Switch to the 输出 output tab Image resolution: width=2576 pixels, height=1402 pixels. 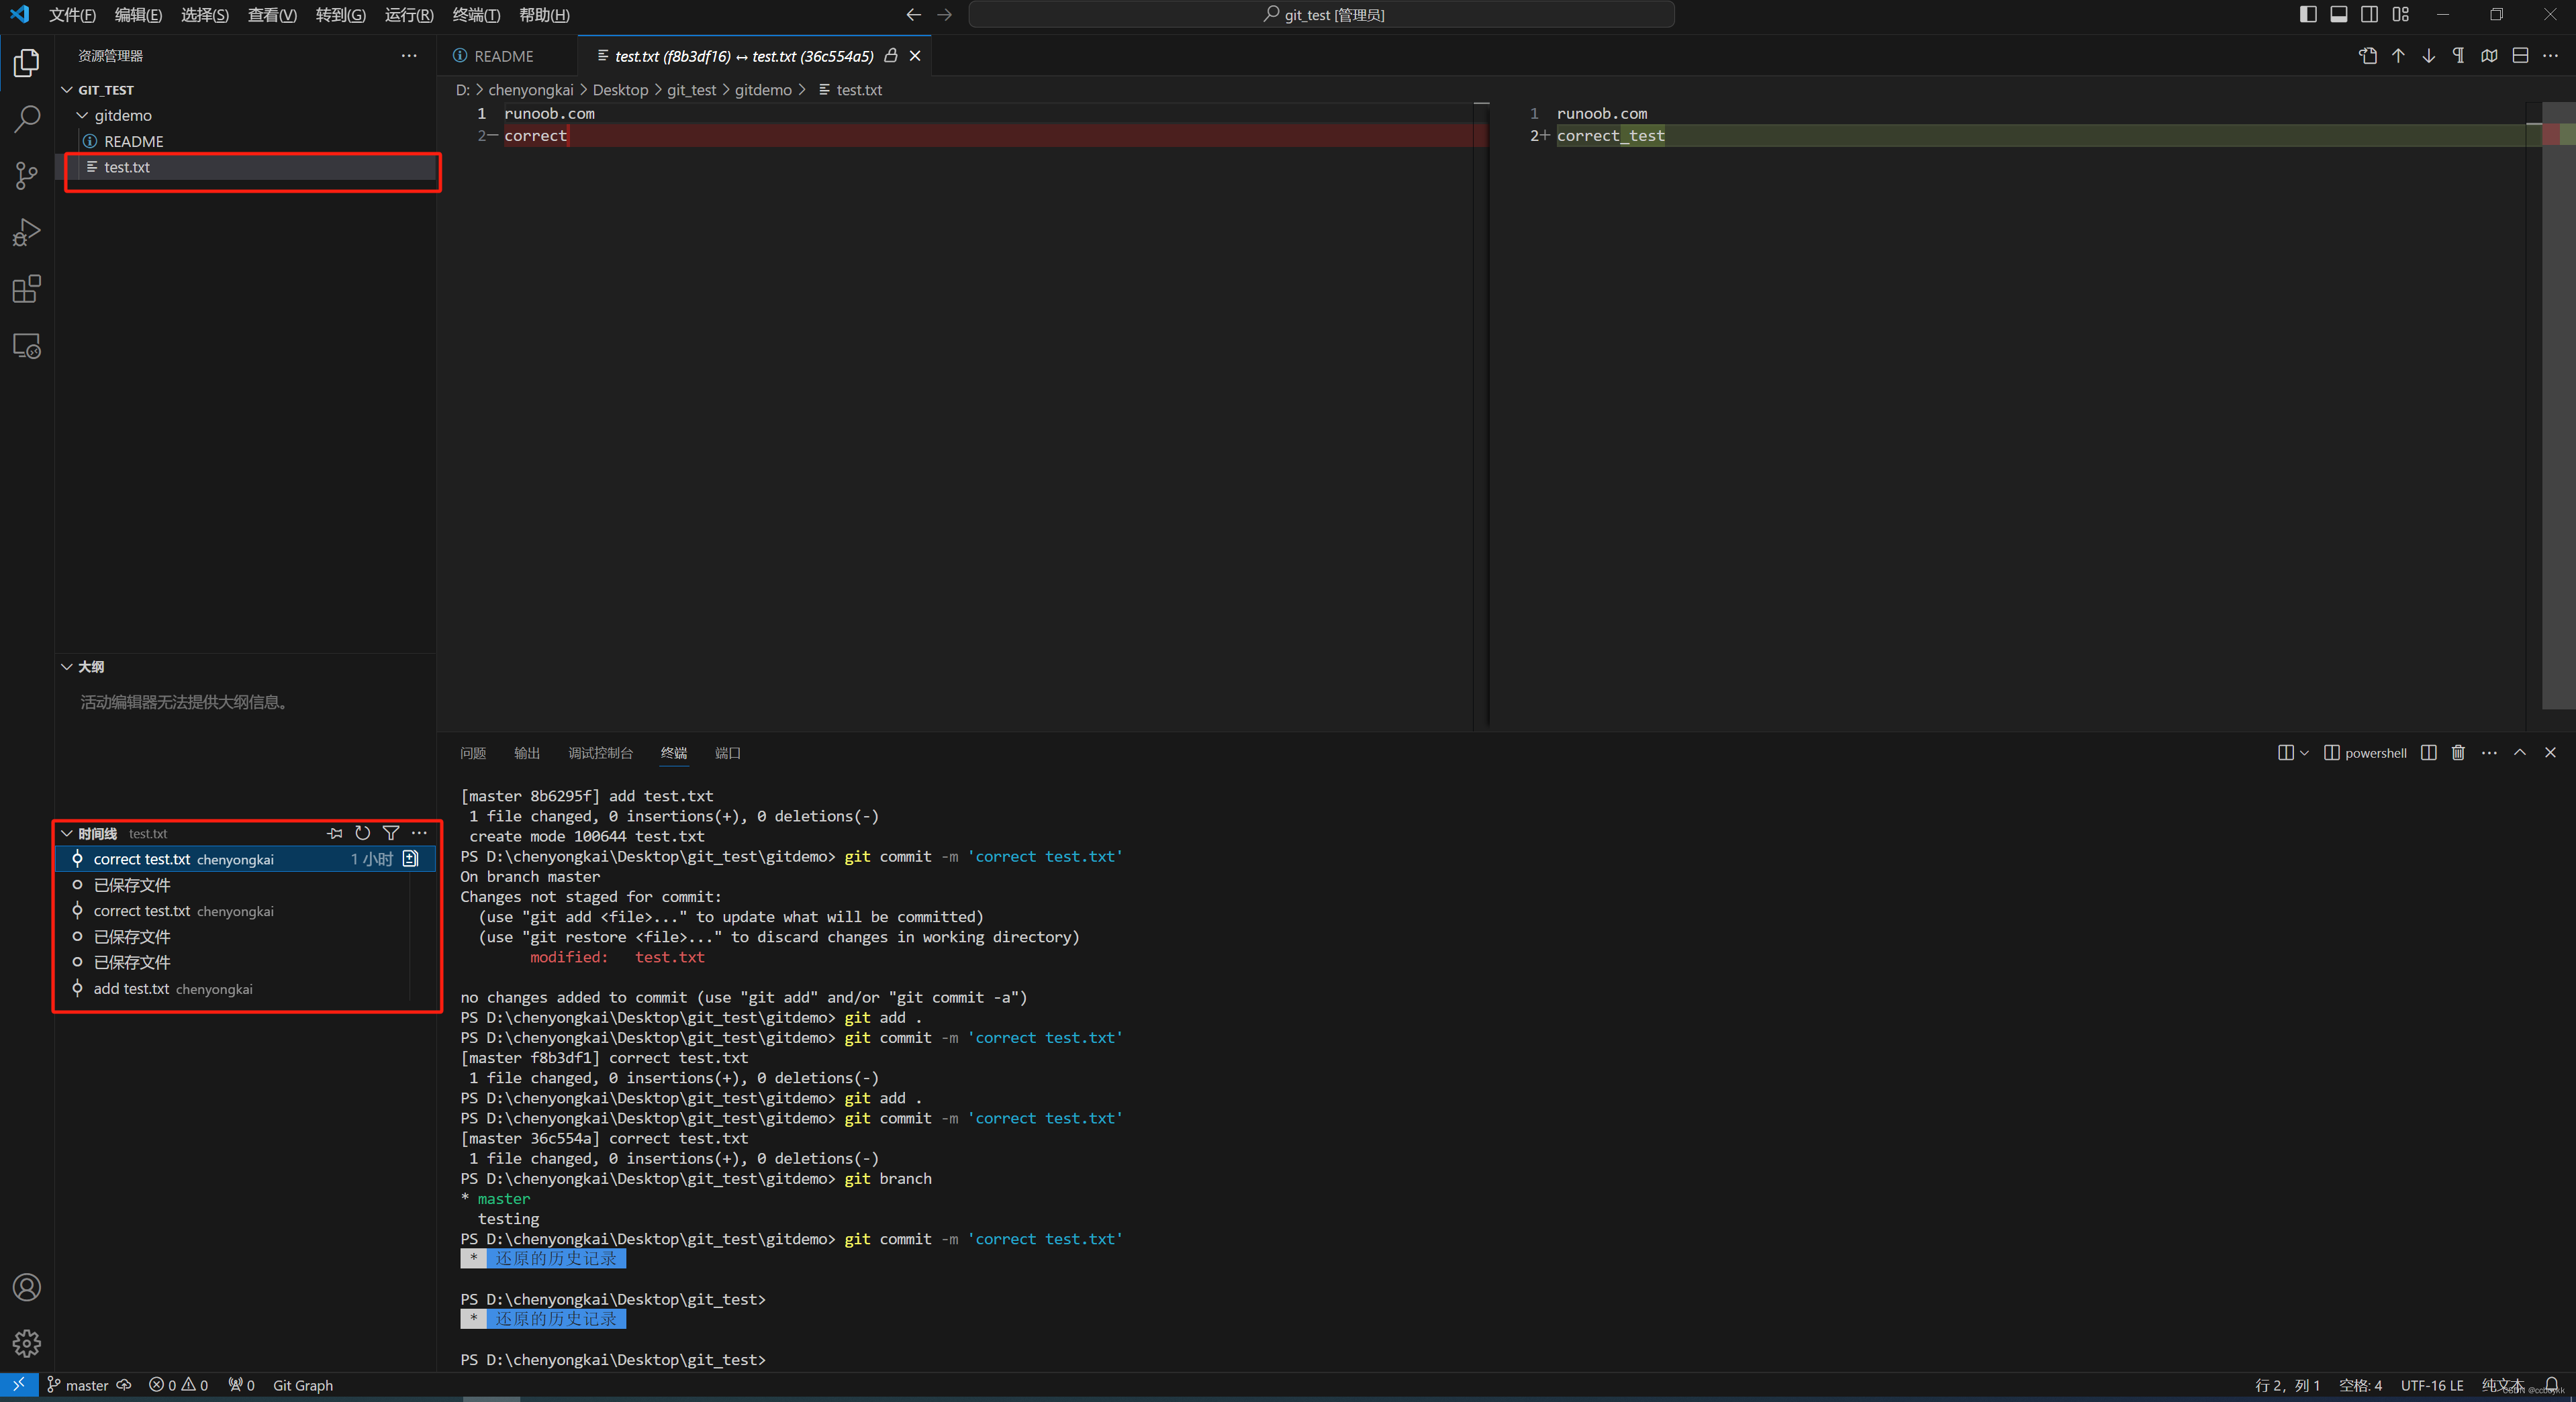(x=527, y=753)
